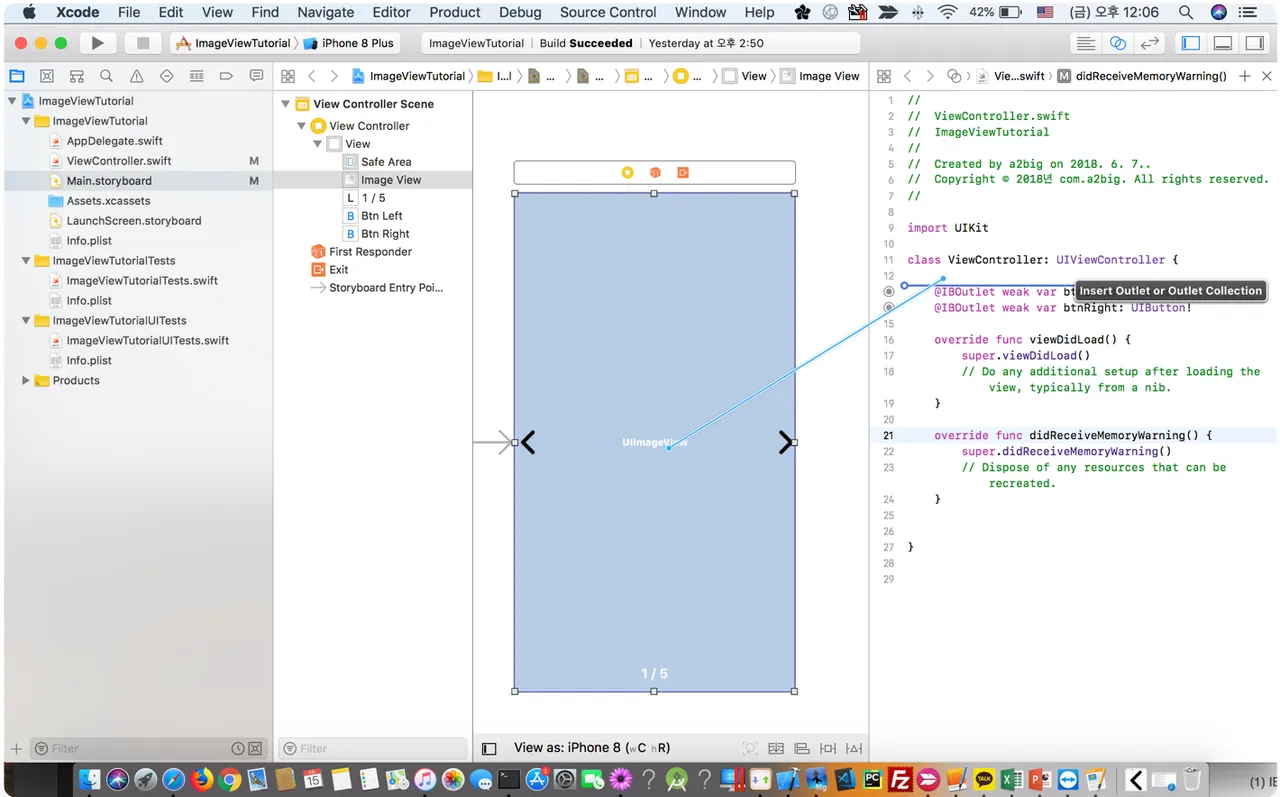Viewport: 1280px width, 797px height.
Task: Open the iPhone 8 Plus device selector
Action: 349,43
